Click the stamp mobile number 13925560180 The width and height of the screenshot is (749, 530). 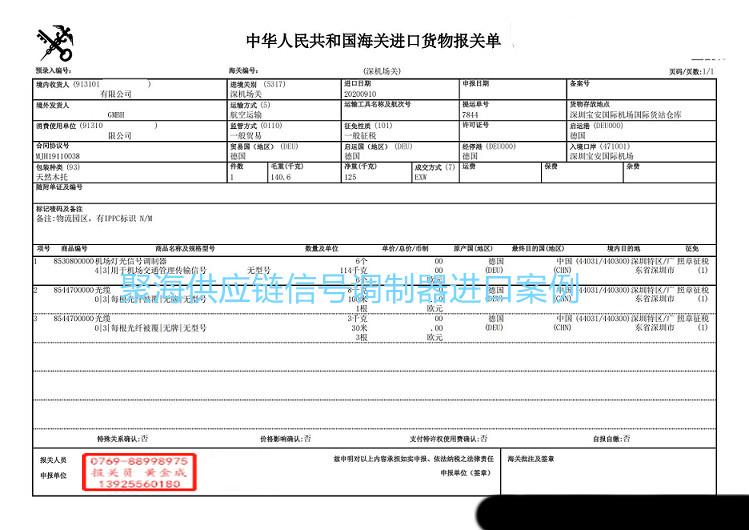tap(139, 484)
